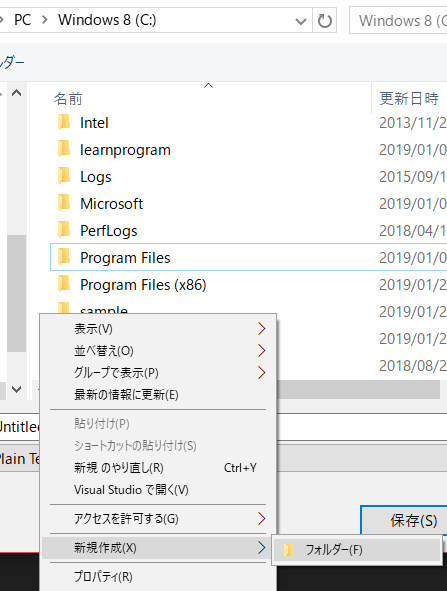Screen dimensions: 447x591
Task: Click the breadcrumb arrow after PC
Action: pyautogui.click(x=45, y=20)
